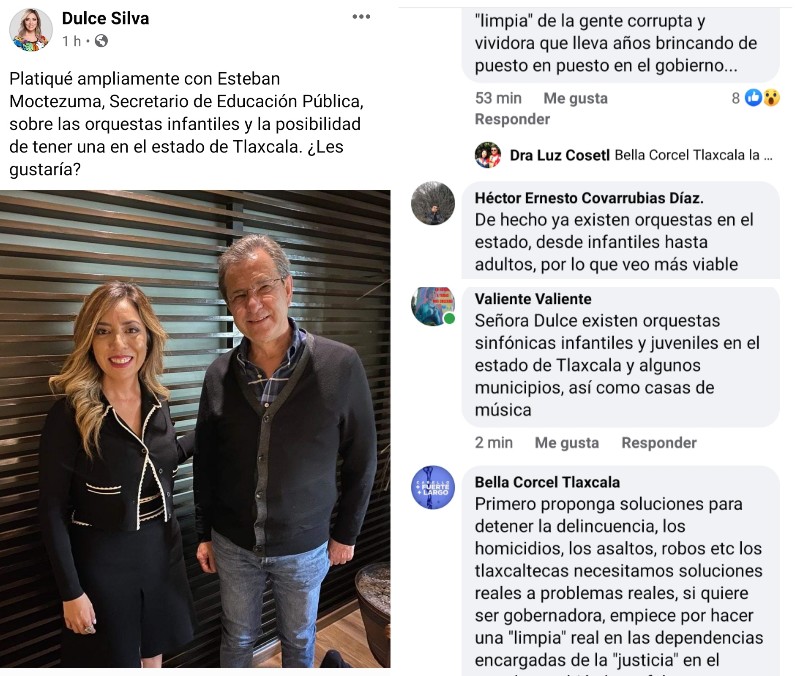Reply to Valiente Valiente's comment
The image size is (800, 676).
(659, 442)
